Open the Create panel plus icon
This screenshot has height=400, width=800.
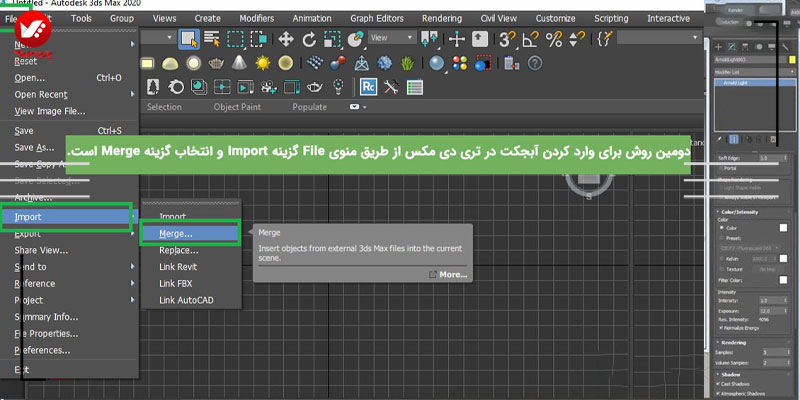click(x=719, y=47)
